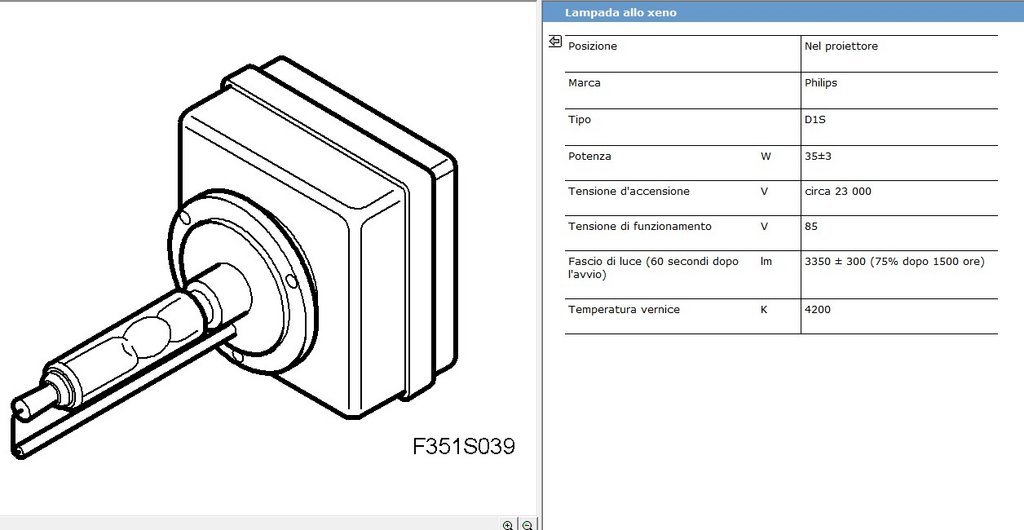1024x530 pixels.
Task: Select the 'Philips' value cell
Action: coord(821,83)
